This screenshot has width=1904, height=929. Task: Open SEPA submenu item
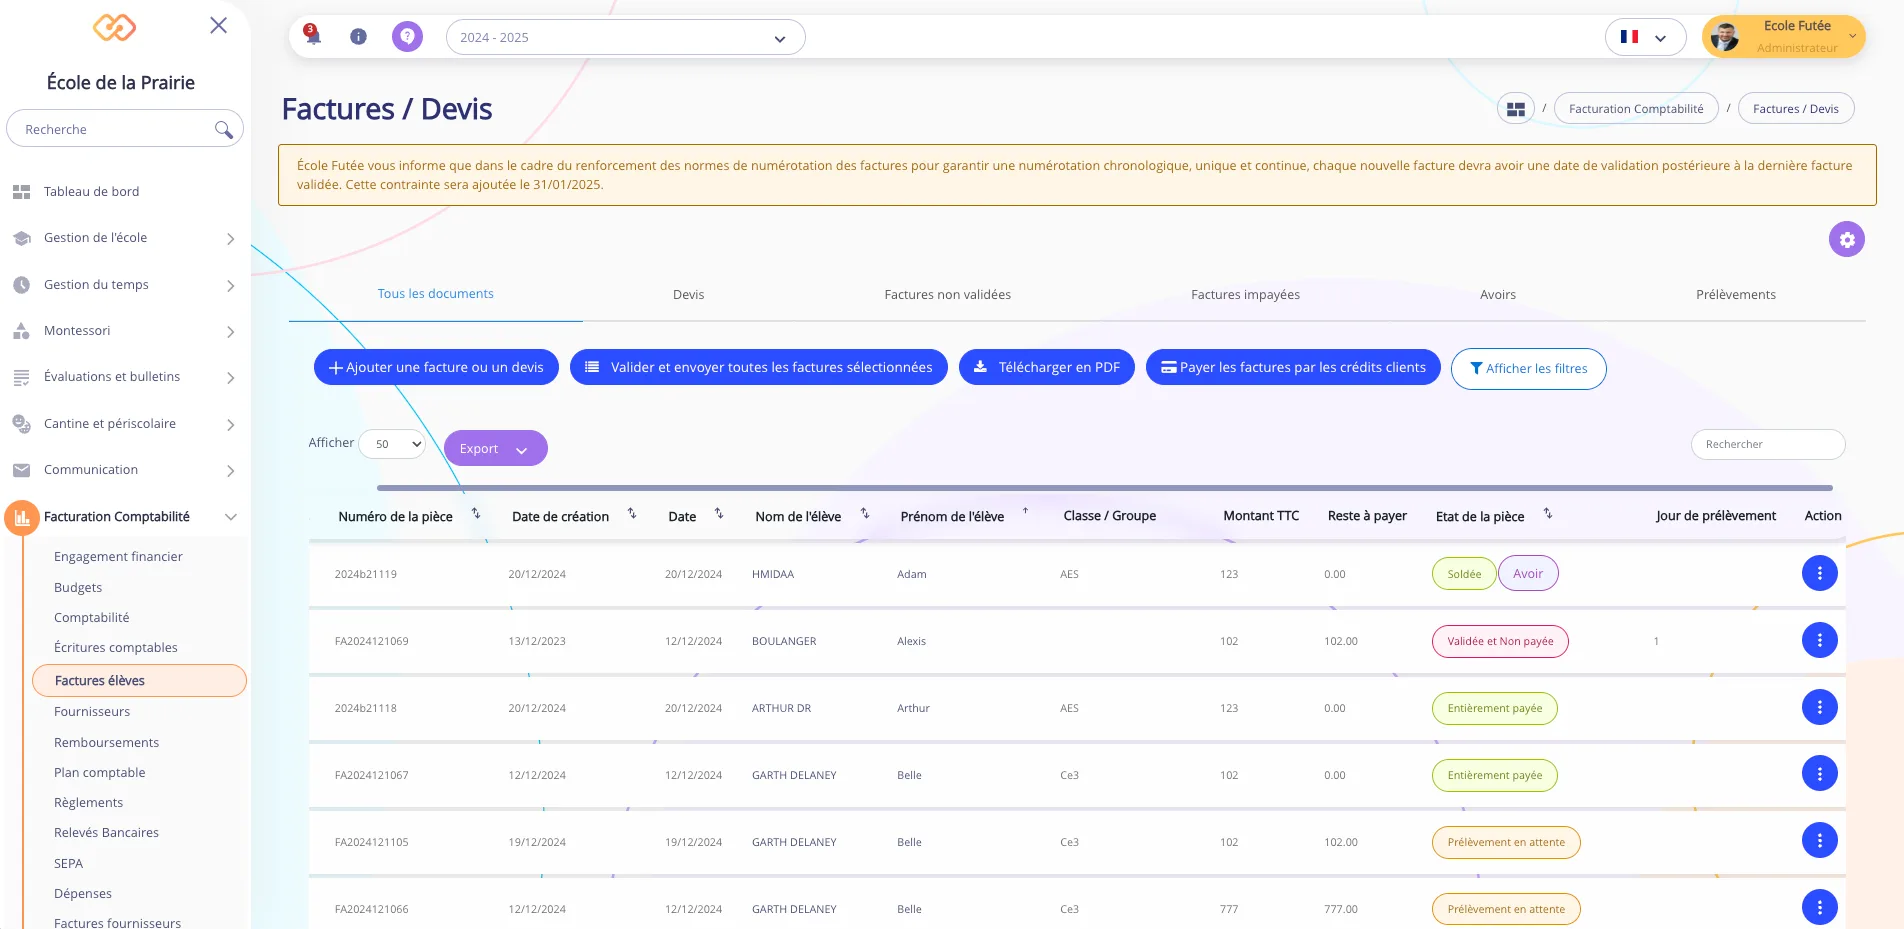(68, 864)
